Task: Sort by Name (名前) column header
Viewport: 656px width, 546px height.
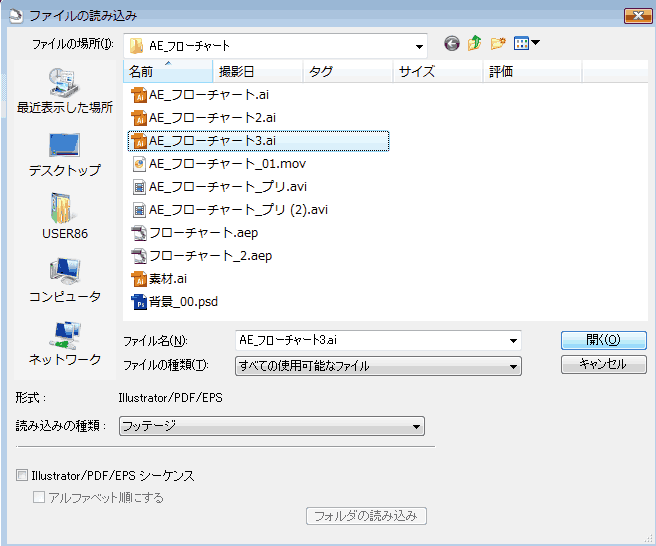Action: point(168,72)
